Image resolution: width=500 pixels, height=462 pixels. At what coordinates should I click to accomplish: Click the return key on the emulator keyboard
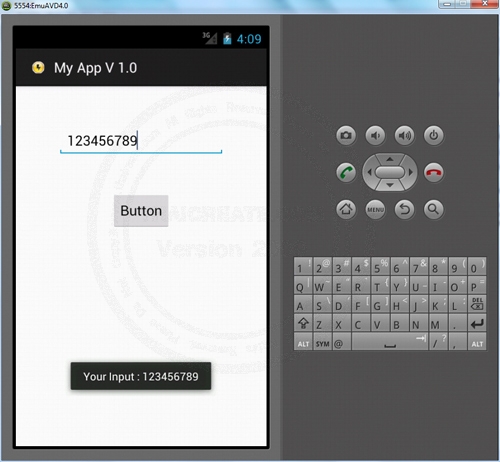coord(477,323)
